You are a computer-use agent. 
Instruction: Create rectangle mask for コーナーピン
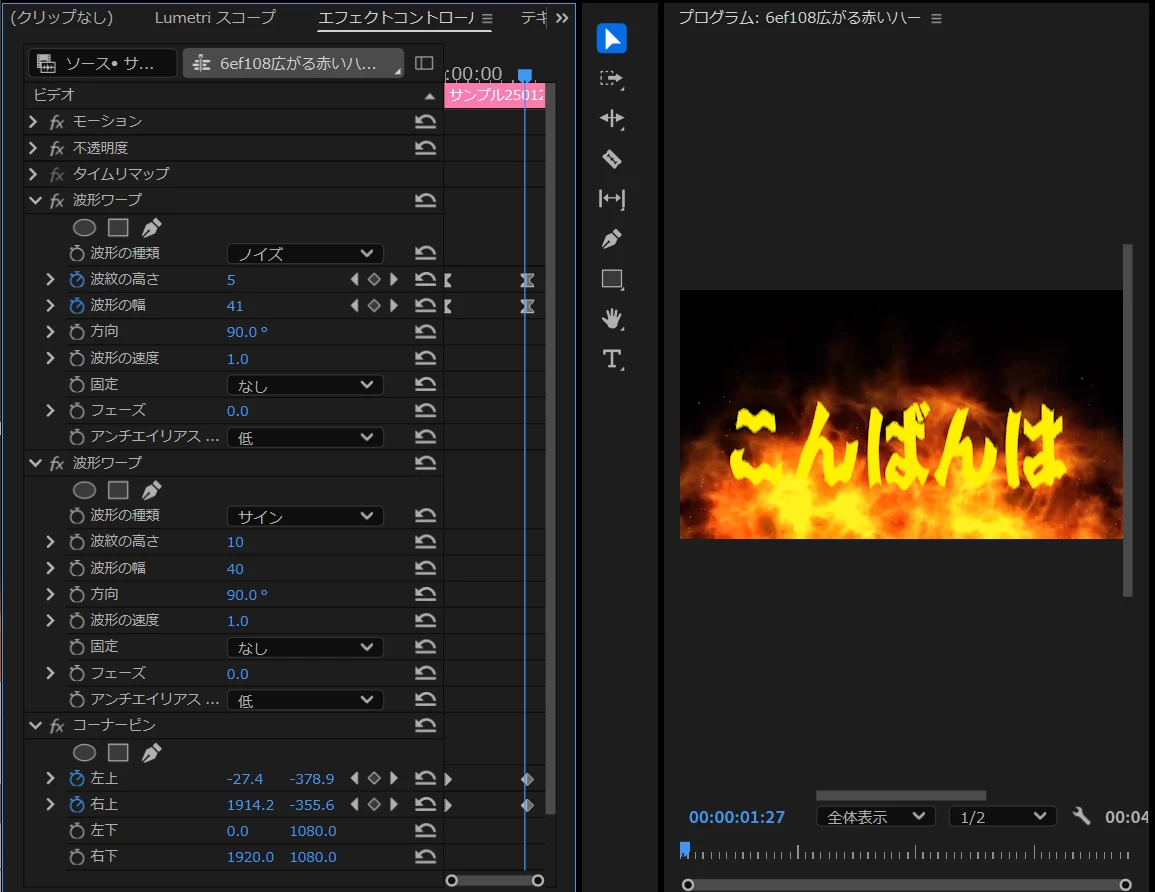[x=118, y=752]
